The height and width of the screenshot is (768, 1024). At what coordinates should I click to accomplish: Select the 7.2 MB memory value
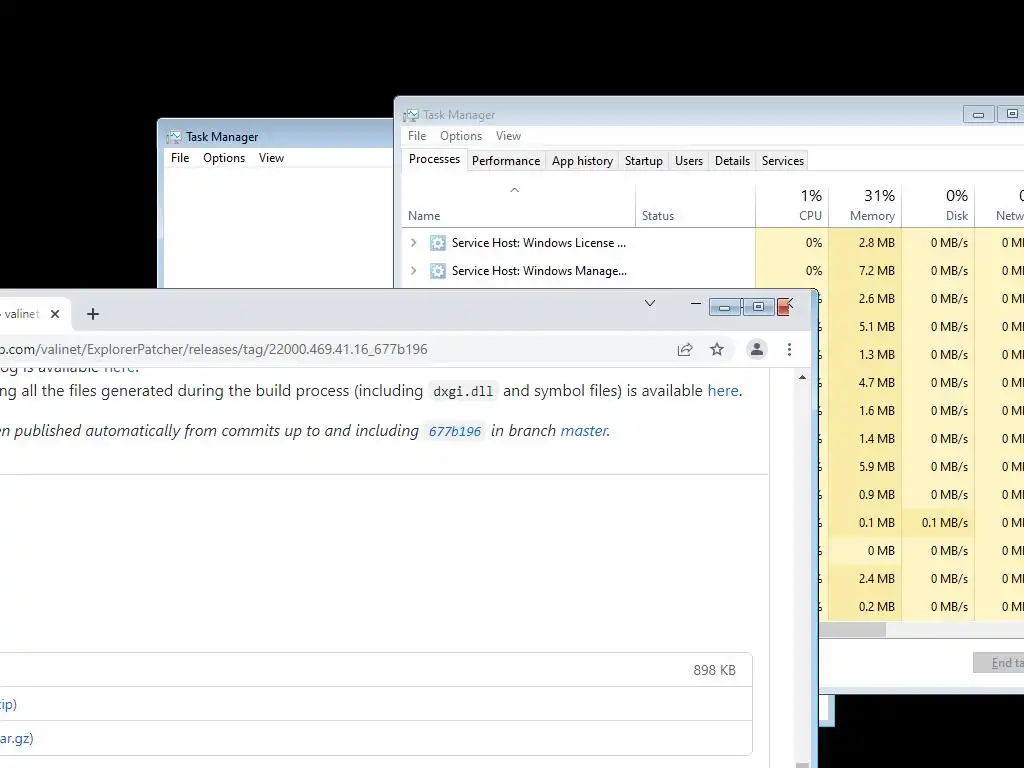coord(876,271)
